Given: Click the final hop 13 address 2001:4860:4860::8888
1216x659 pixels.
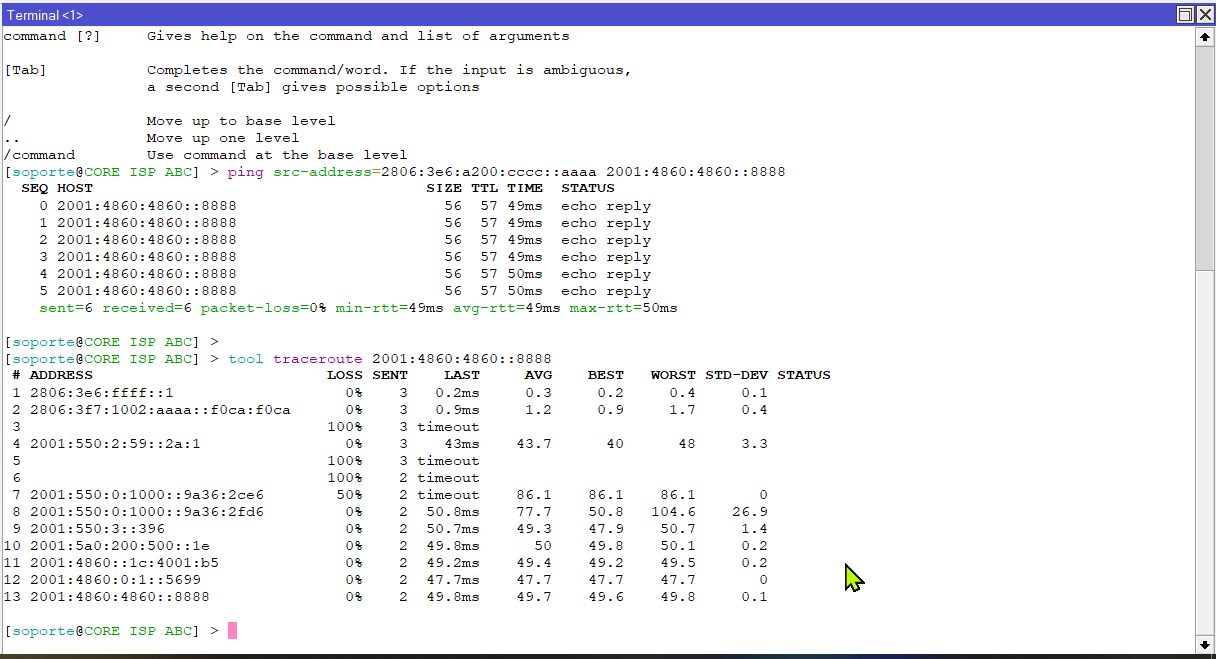Looking at the screenshot, I should click(119, 597).
